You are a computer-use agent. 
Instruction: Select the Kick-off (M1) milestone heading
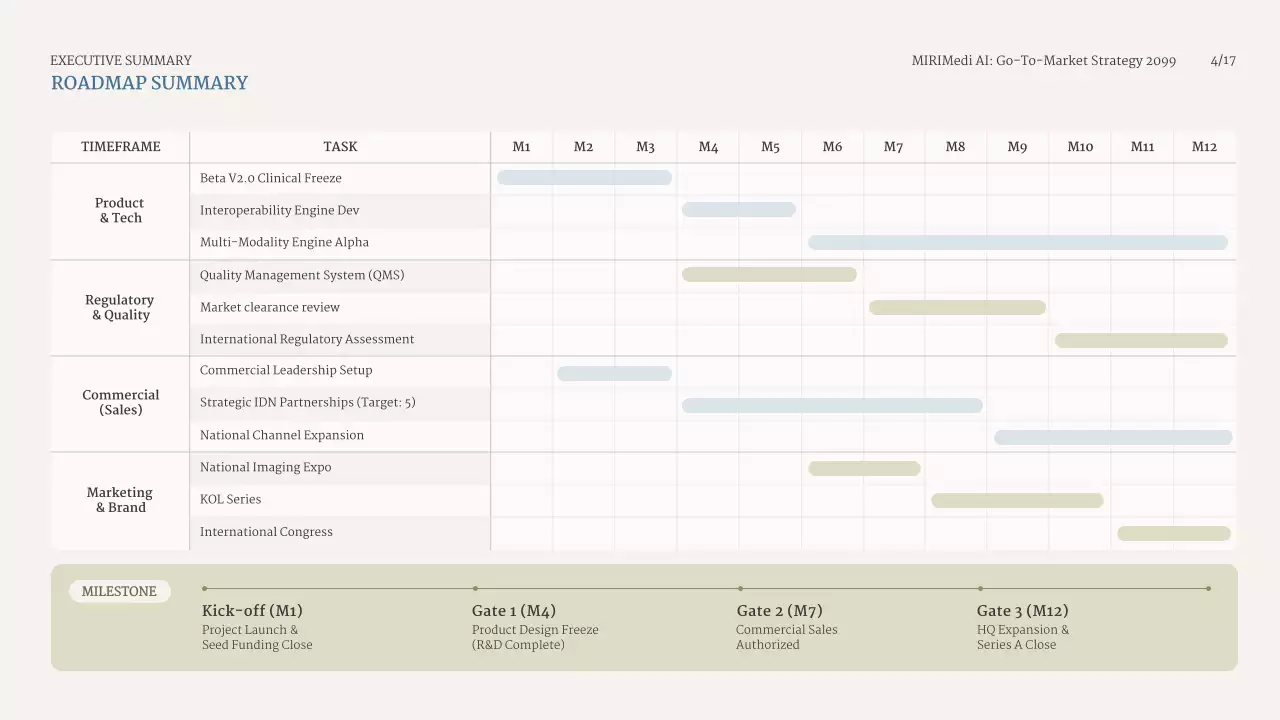click(252, 611)
